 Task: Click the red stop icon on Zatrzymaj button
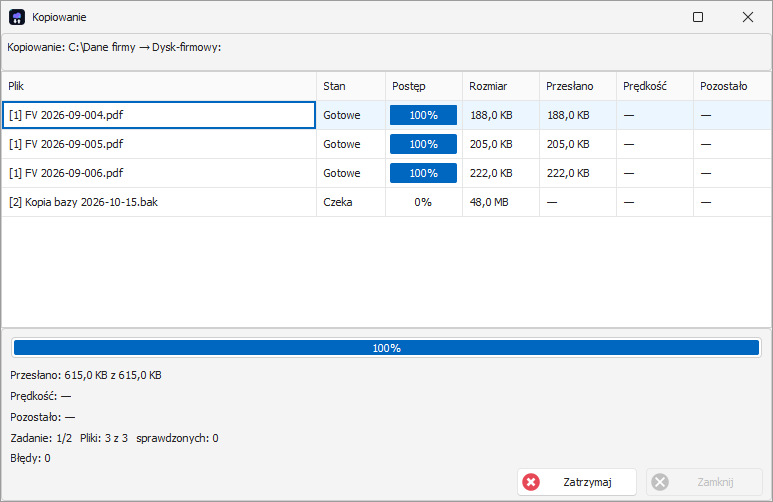coord(531,482)
